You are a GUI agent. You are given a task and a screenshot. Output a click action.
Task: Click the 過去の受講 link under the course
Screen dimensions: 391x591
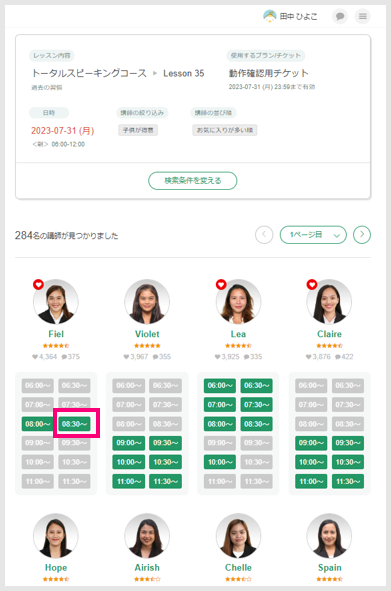tap(47, 87)
